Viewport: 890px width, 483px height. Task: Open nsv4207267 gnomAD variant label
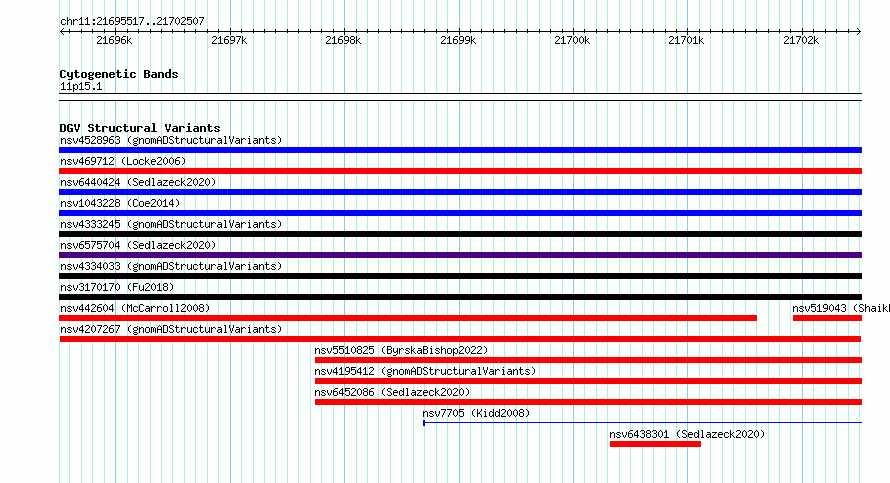tap(171, 329)
